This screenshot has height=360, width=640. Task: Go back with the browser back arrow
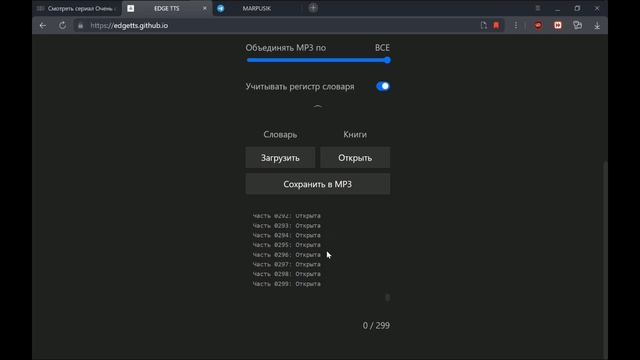pyautogui.click(x=43, y=25)
